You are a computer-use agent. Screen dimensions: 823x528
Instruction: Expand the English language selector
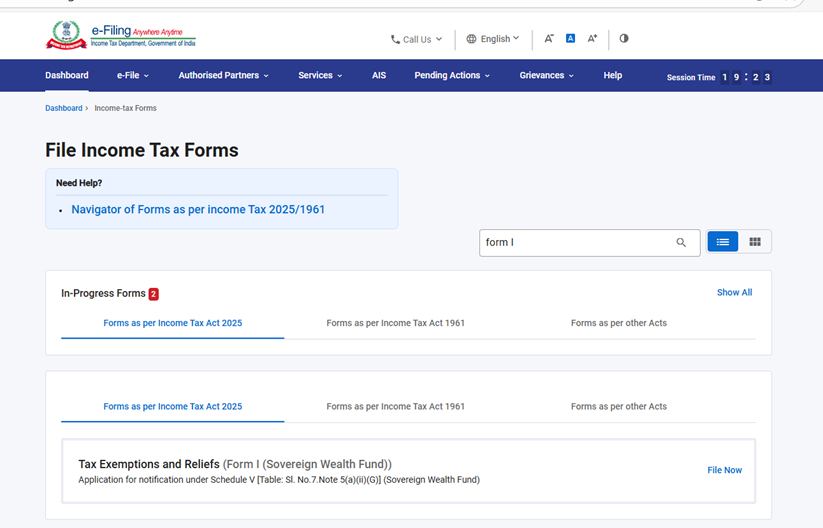[493, 39]
